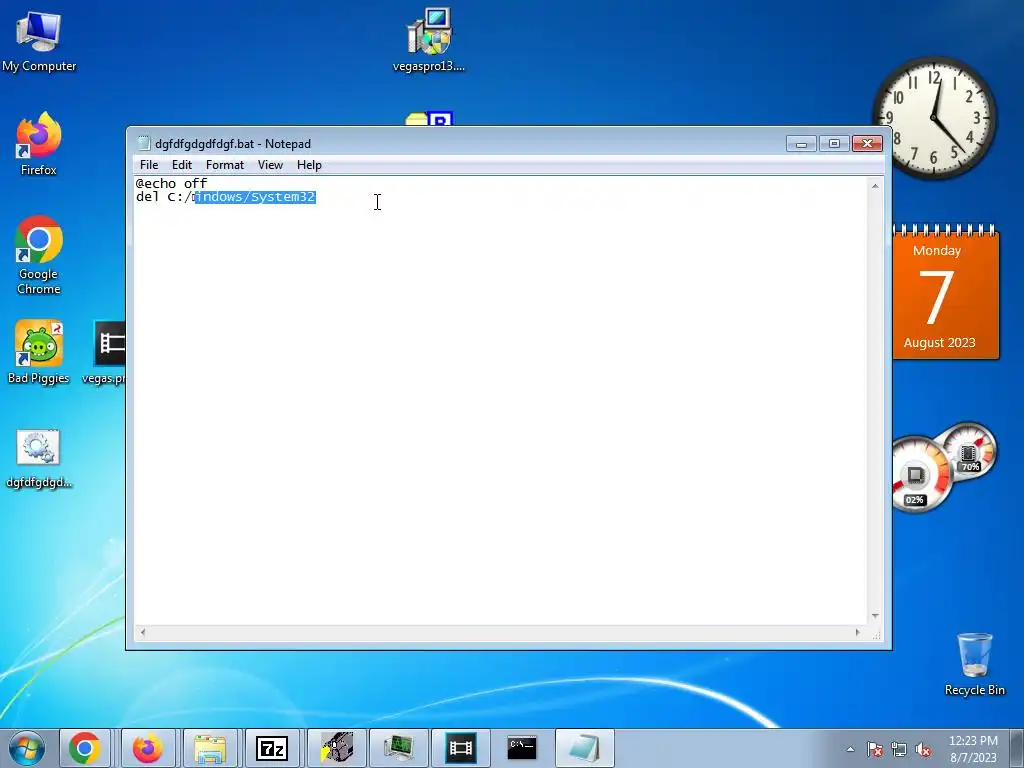Open the Edit menu in Notepad

182,165
